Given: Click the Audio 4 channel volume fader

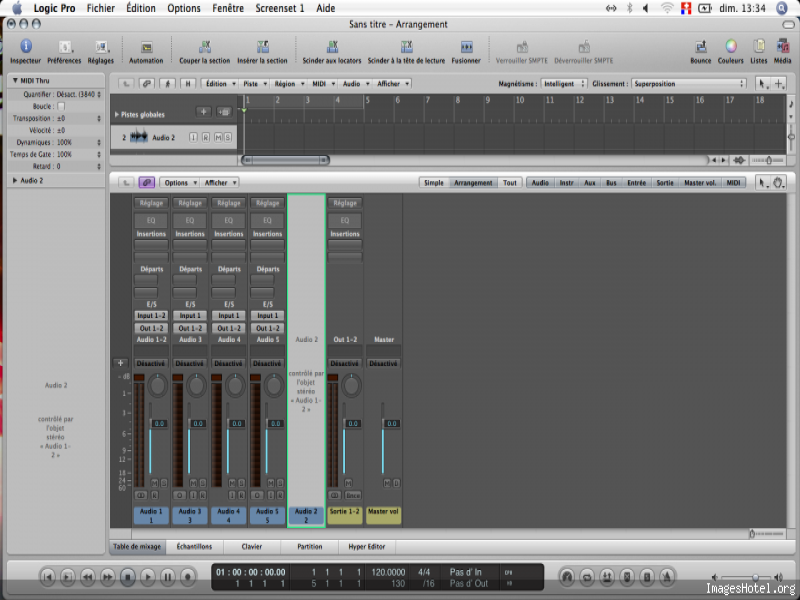Looking at the screenshot, I should coord(237,423).
